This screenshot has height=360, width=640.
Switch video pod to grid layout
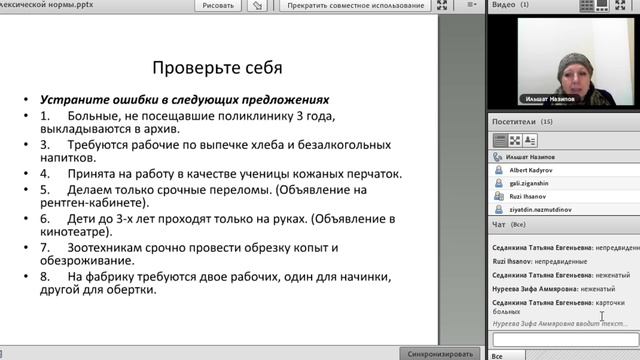point(587,5)
